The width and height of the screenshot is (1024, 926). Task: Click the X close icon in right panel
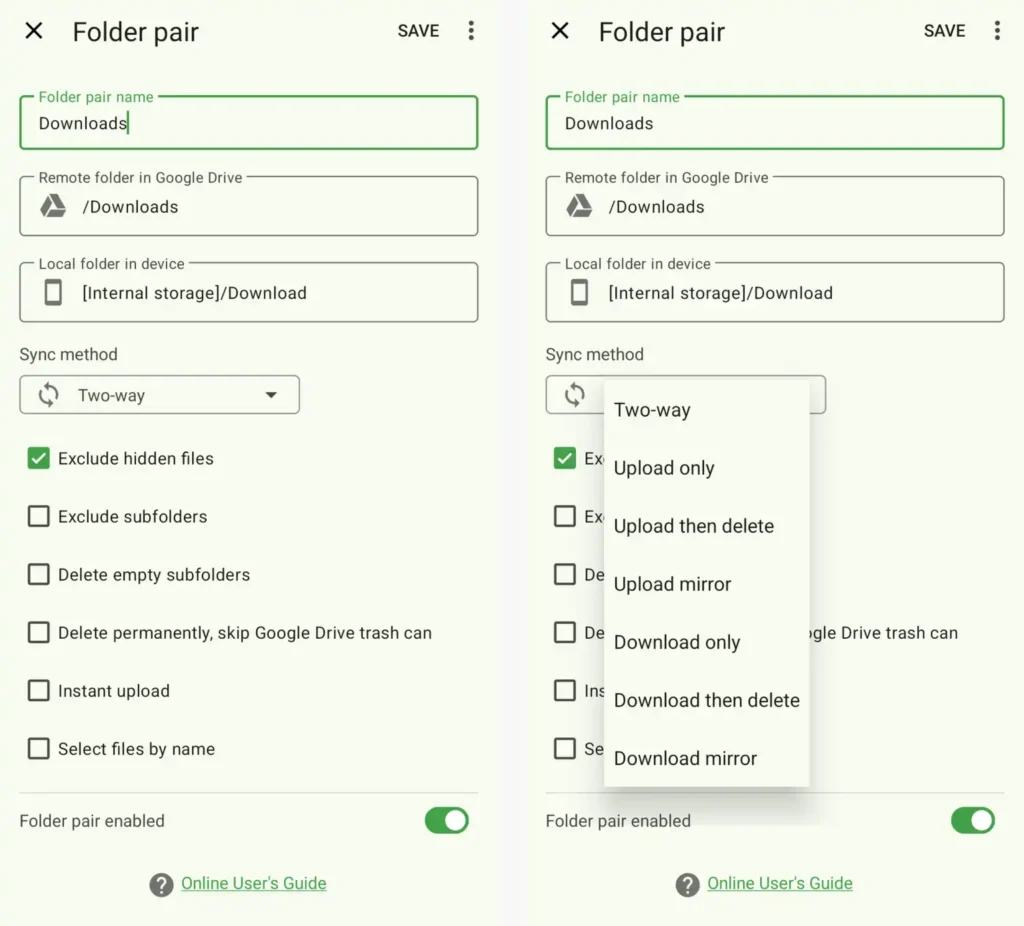click(560, 31)
